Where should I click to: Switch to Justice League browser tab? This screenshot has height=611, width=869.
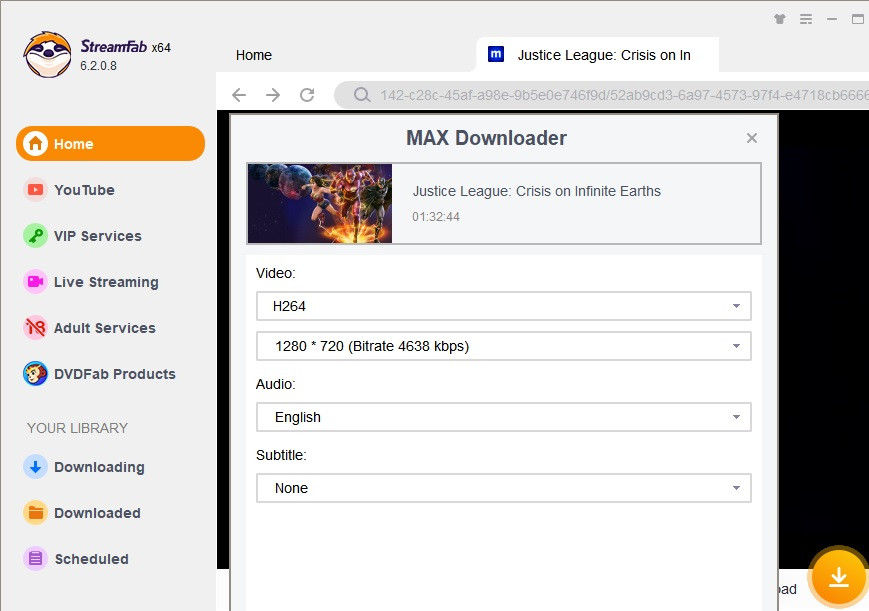pos(597,55)
